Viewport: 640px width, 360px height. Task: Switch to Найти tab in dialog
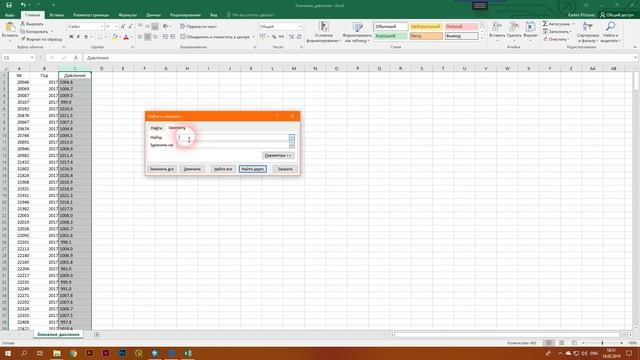[x=156, y=128]
